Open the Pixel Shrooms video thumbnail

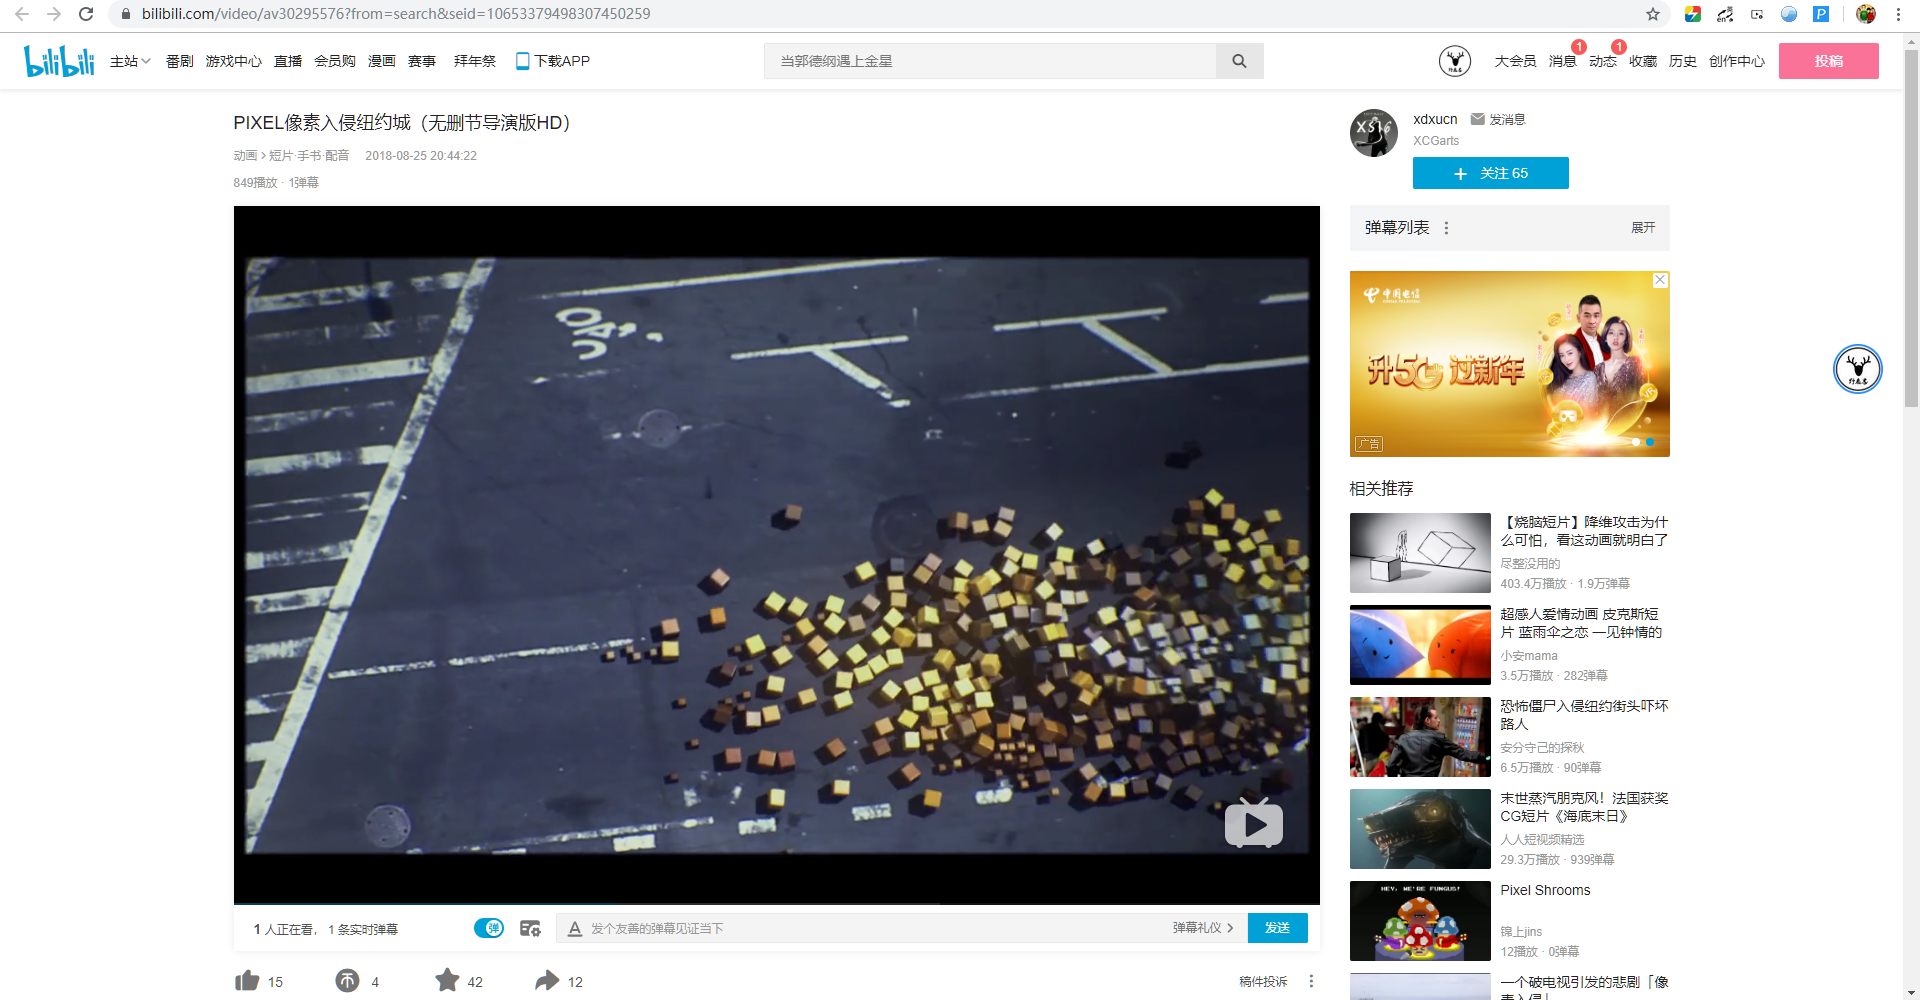1420,921
